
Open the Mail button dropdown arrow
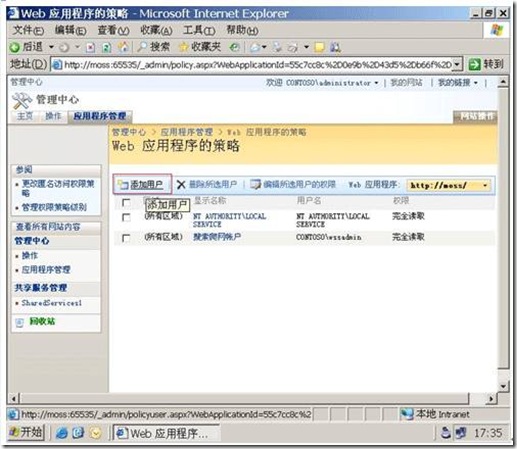click(x=264, y=47)
